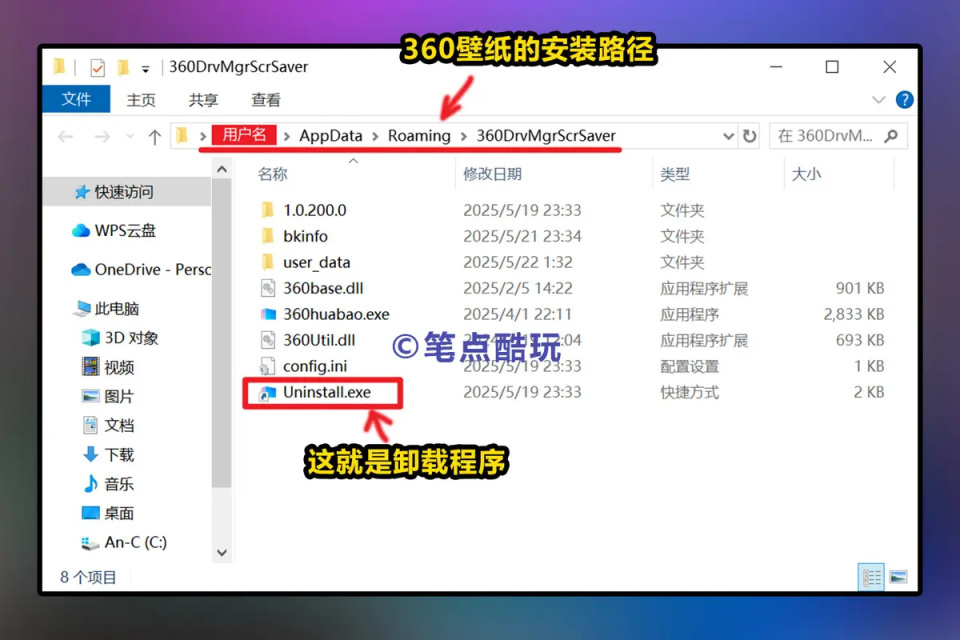Click 用户名 breadcrumb segment

tap(244, 135)
